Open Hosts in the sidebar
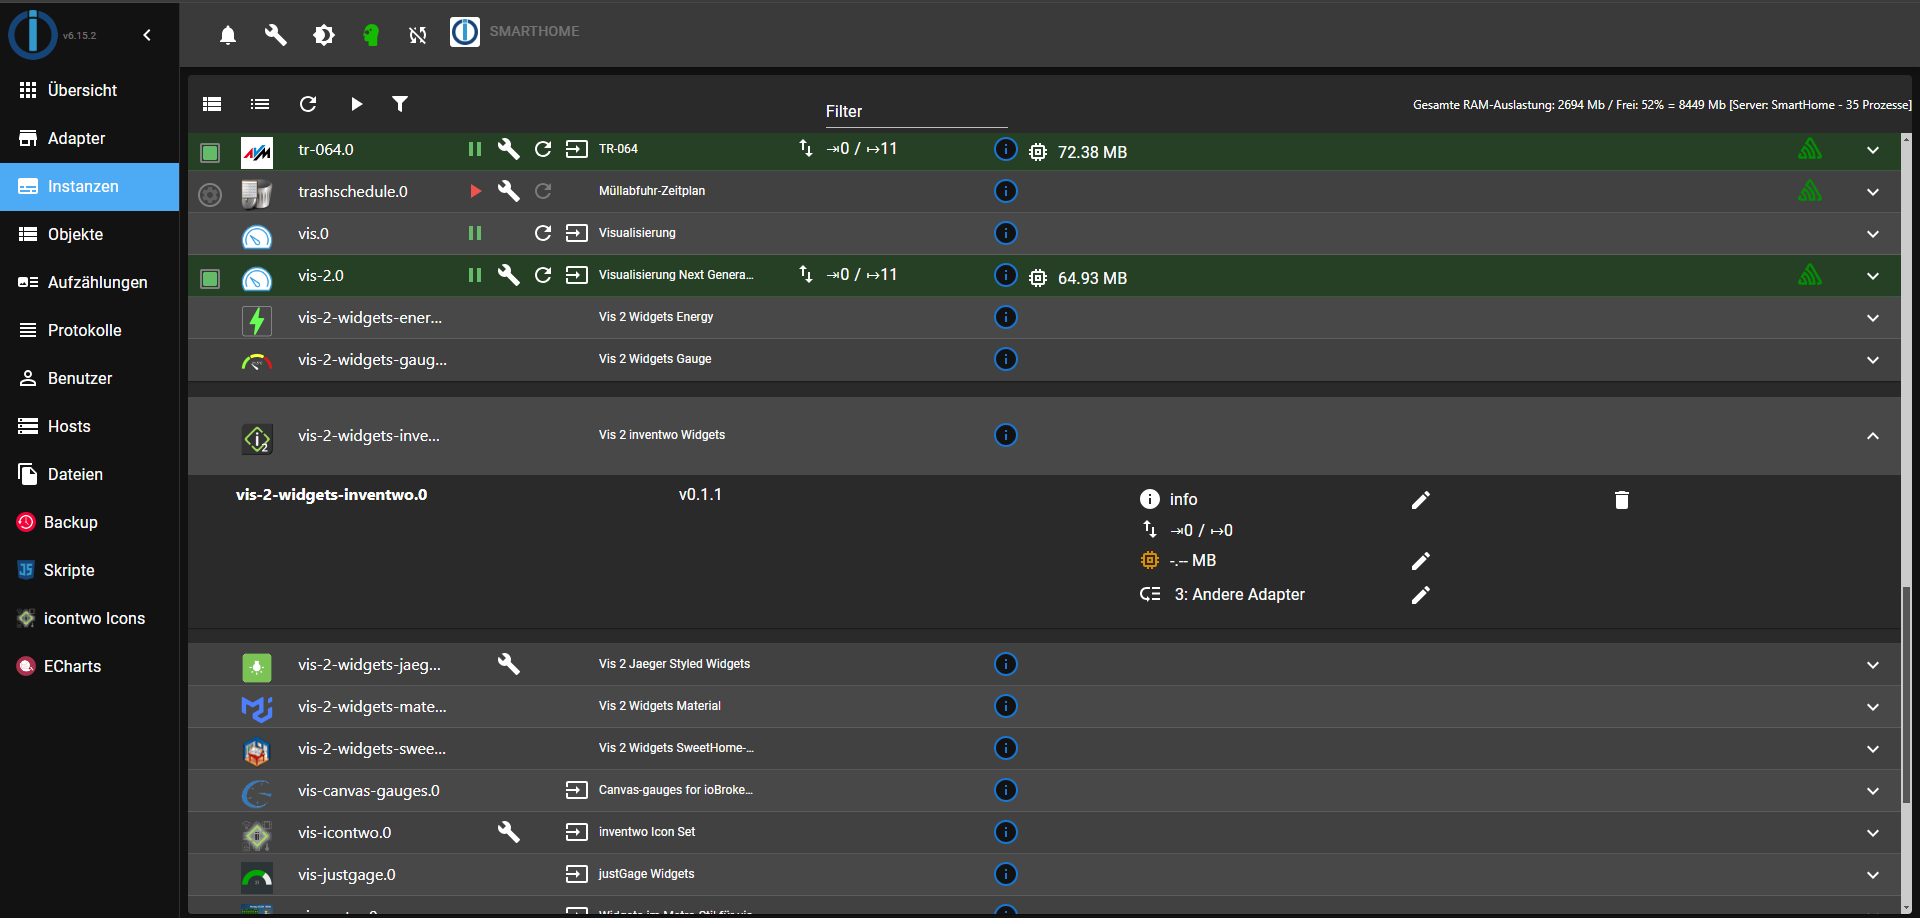 tap(90, 426)
